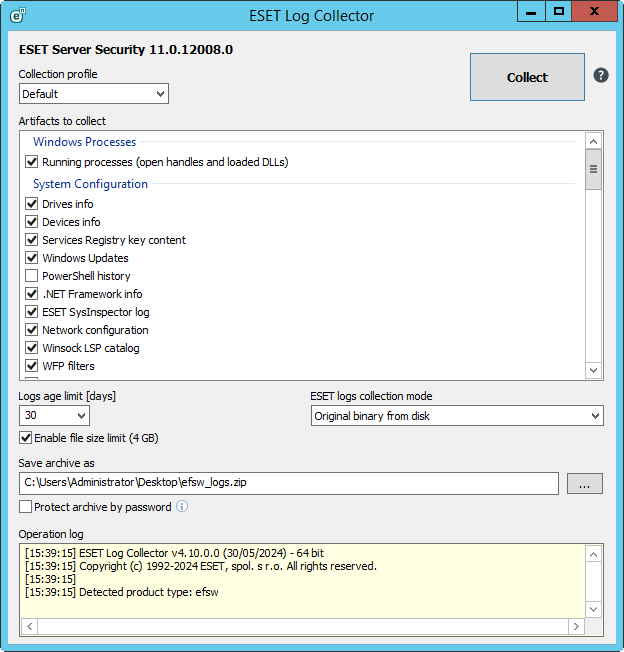The image size is (624, 652).
Task: Click the Windows Processes group header
Action: (84, 142)
